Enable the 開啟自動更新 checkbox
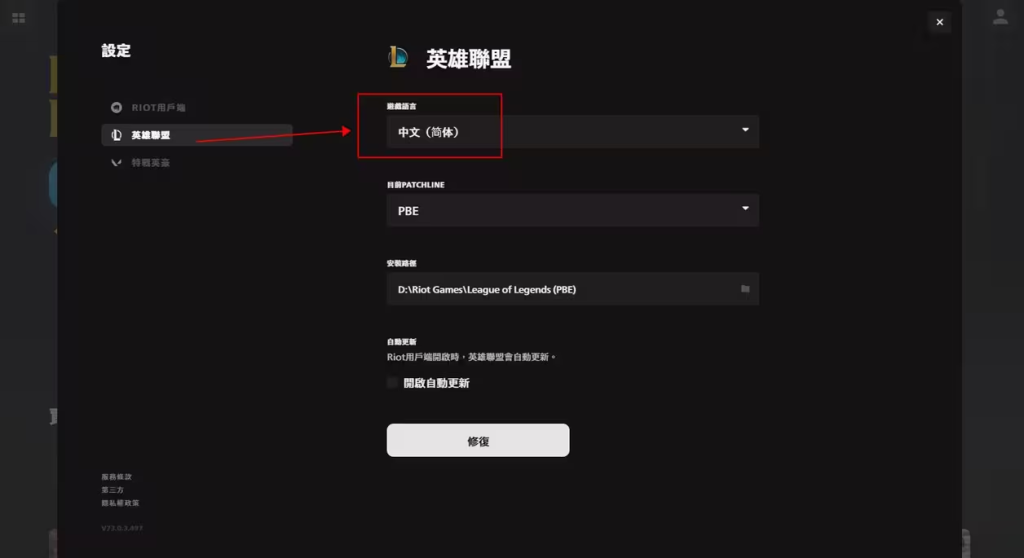The width and height of the screenshot is (1024, 558). pyautogui.click(x=392, y=383)
